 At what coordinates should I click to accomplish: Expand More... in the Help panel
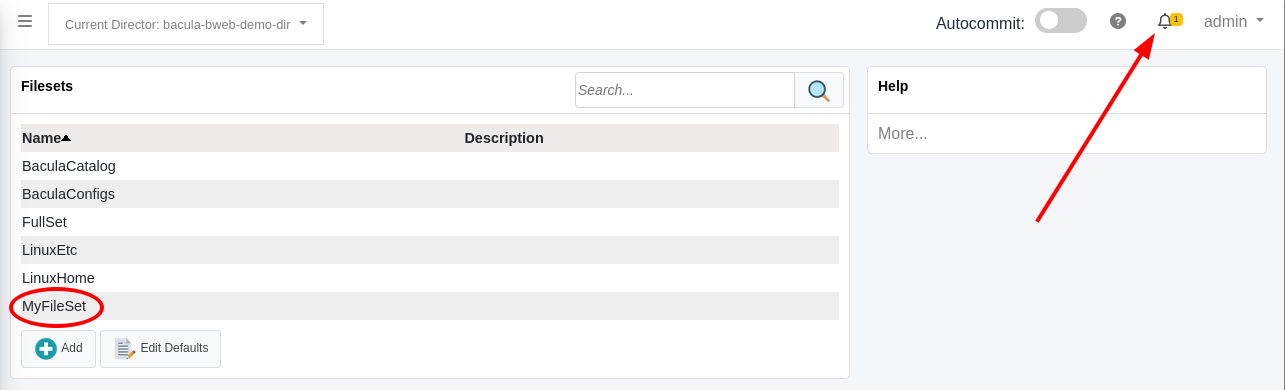902,133
